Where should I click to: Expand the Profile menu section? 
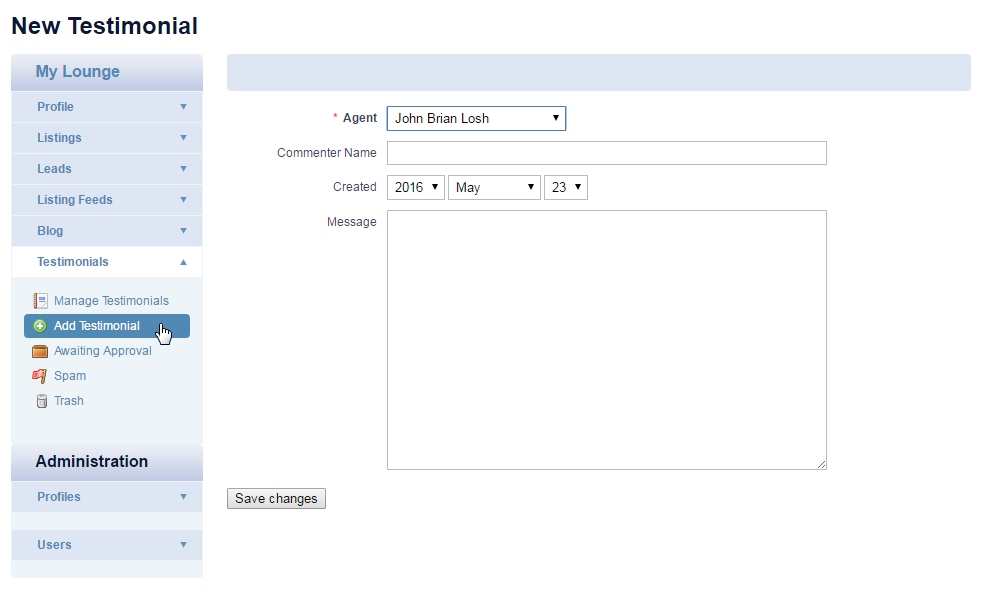107,107
